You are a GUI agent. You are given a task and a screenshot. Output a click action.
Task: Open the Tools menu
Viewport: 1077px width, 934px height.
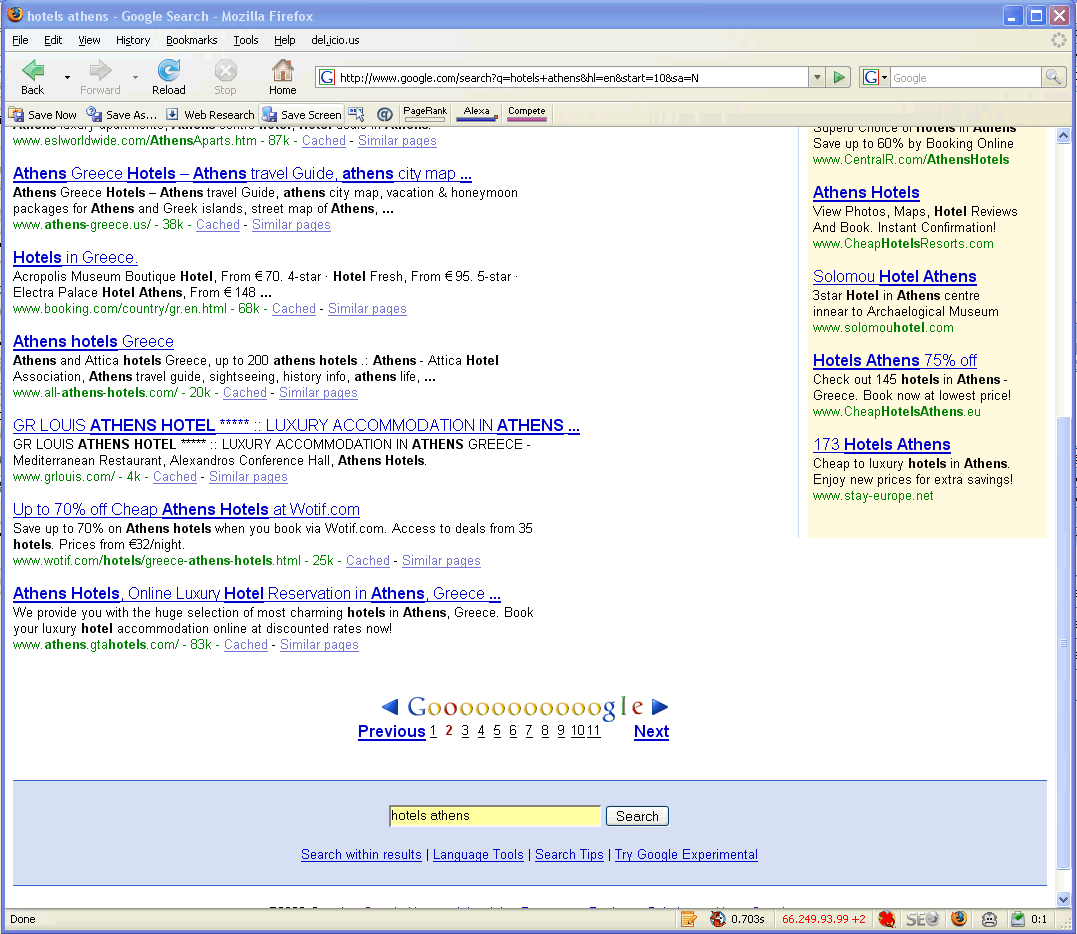[246, 40]
